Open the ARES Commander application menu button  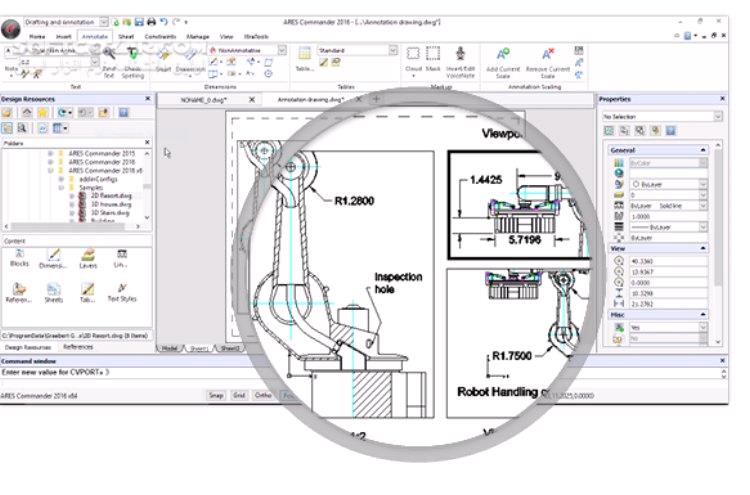(x=11, y=29)
